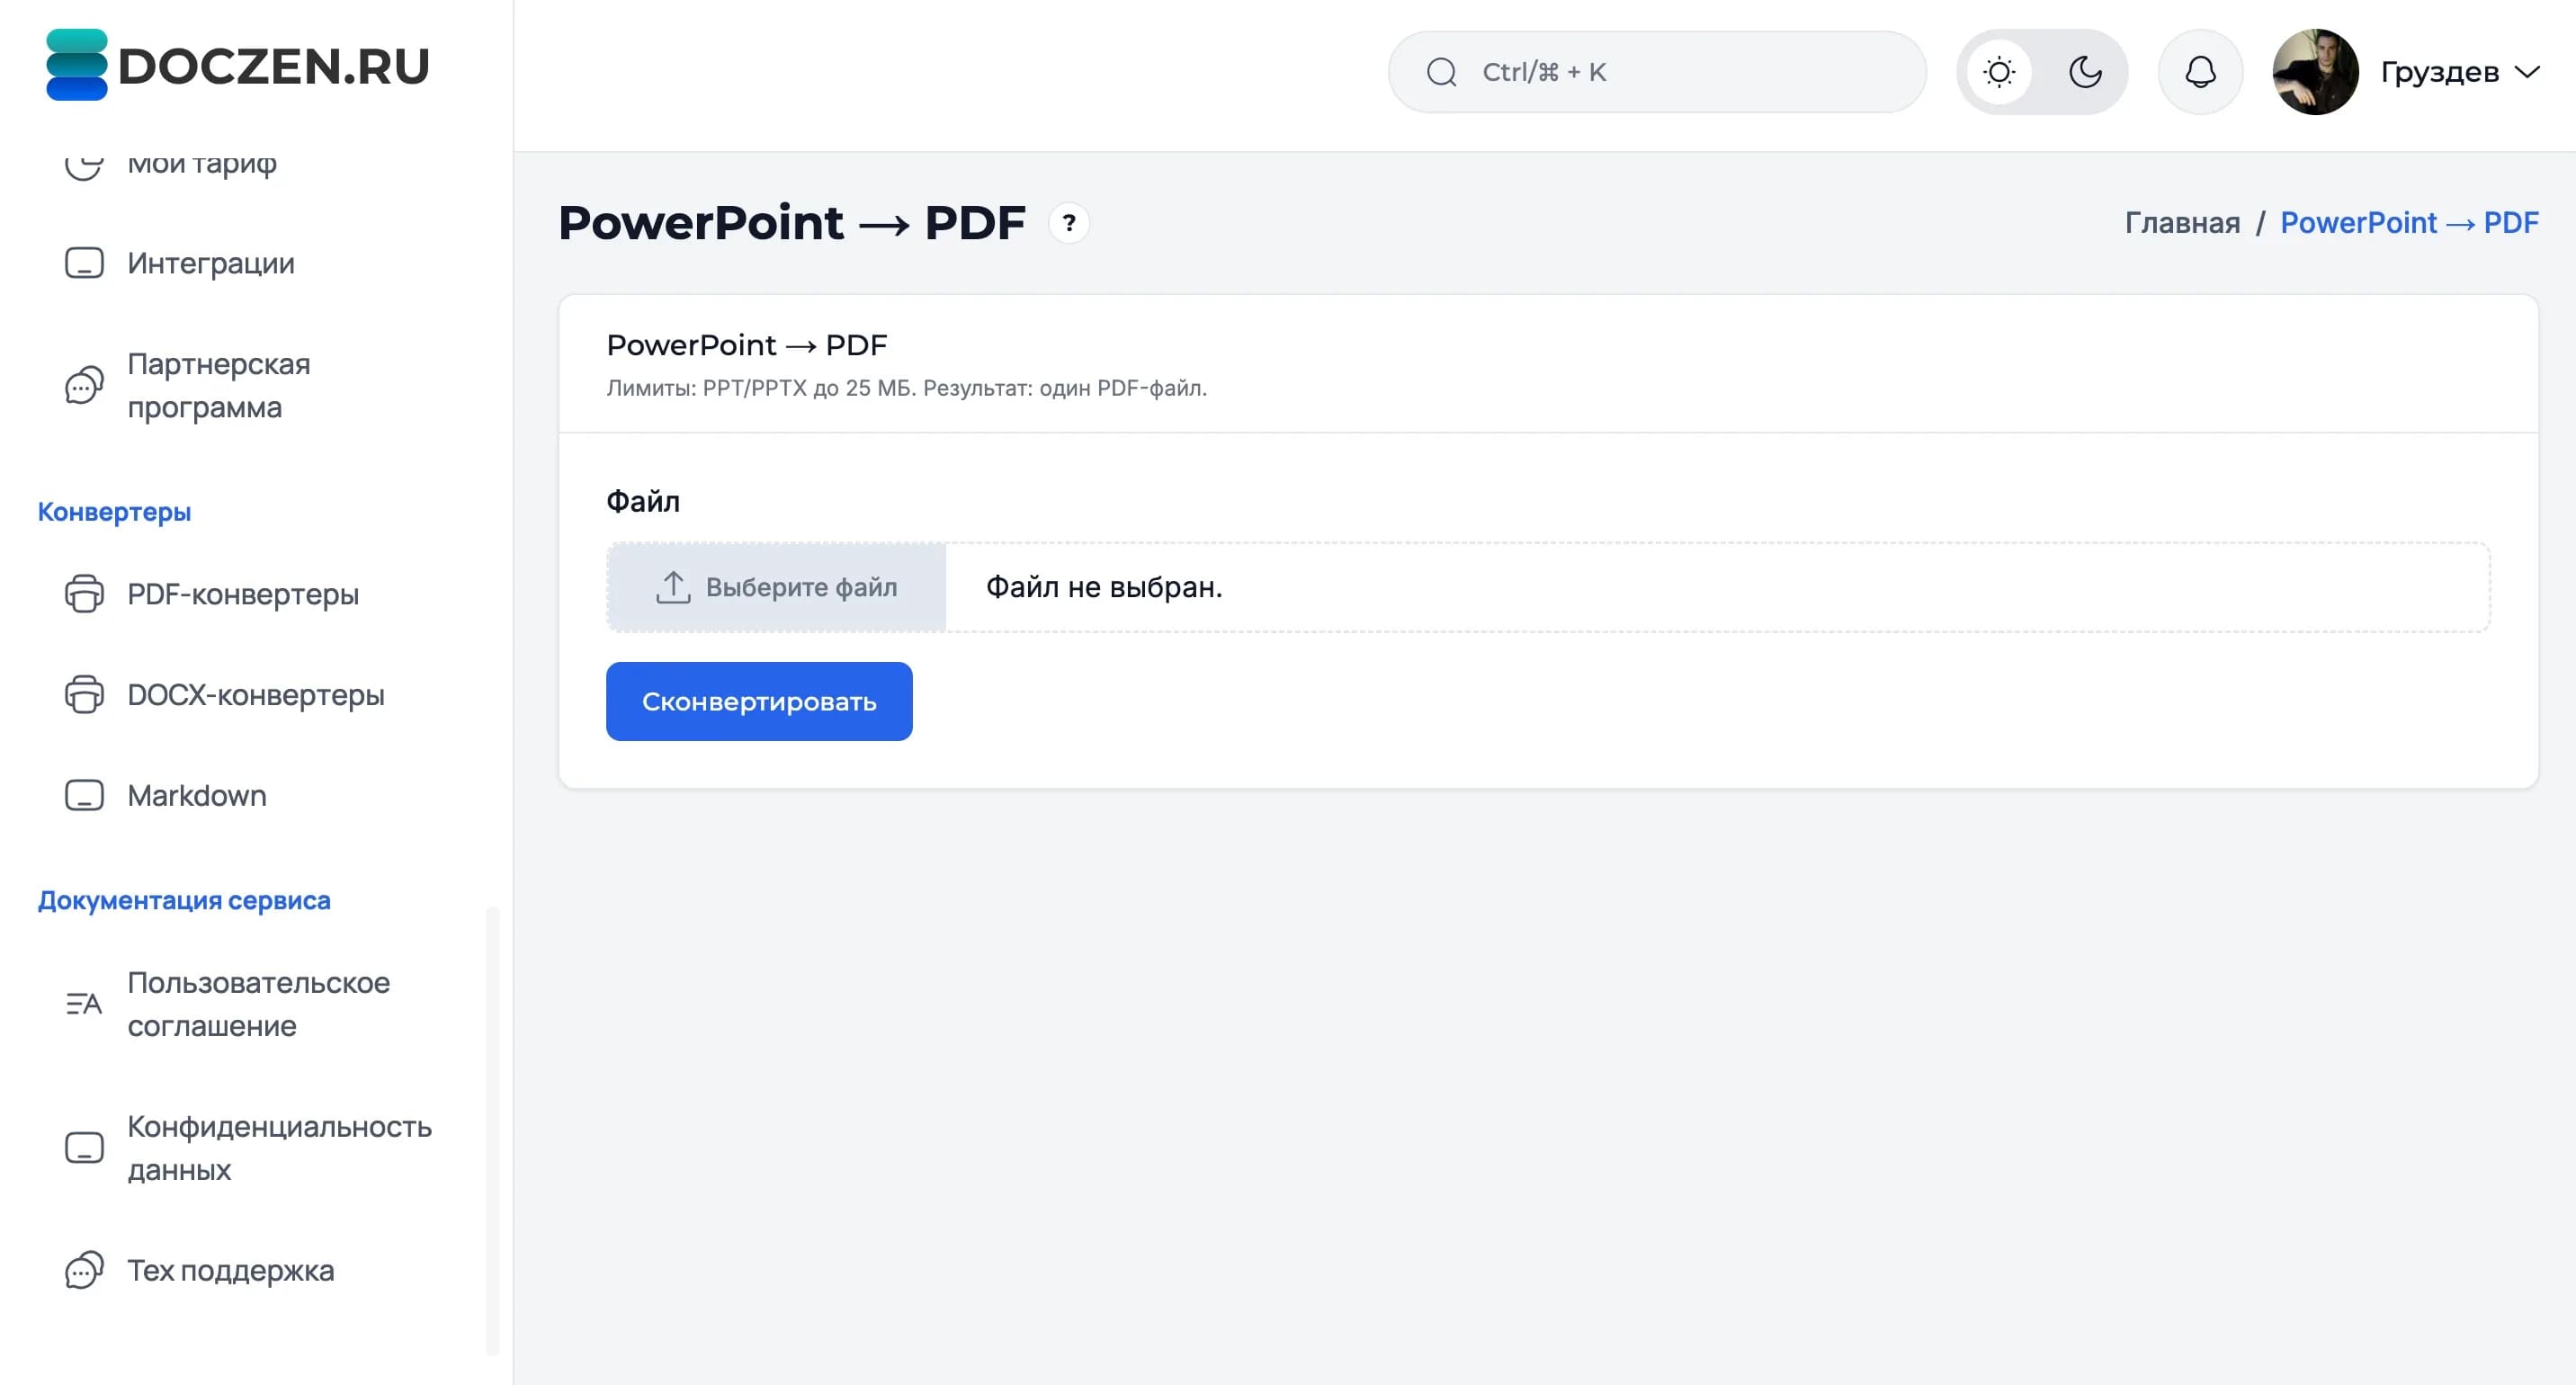
Task: Click the PDF-конвертеры printer icon
Action: tap(84, 594)
